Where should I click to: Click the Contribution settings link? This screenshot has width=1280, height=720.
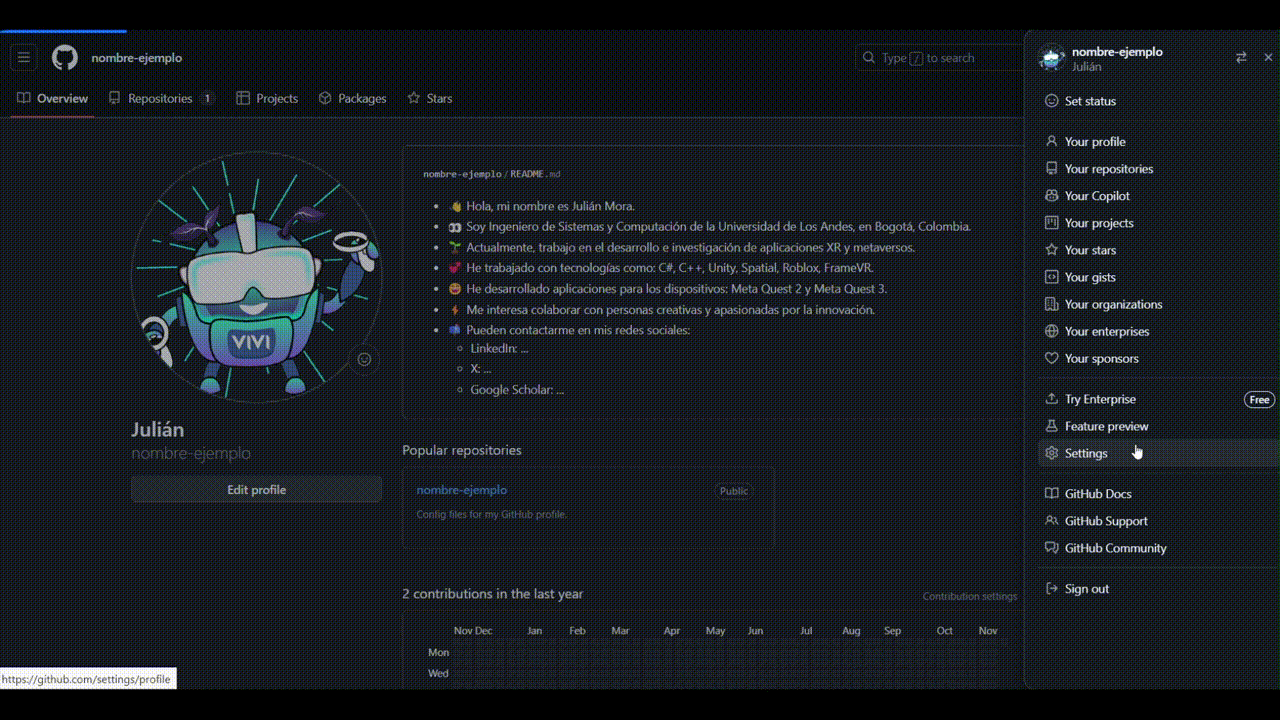point(969,596)
